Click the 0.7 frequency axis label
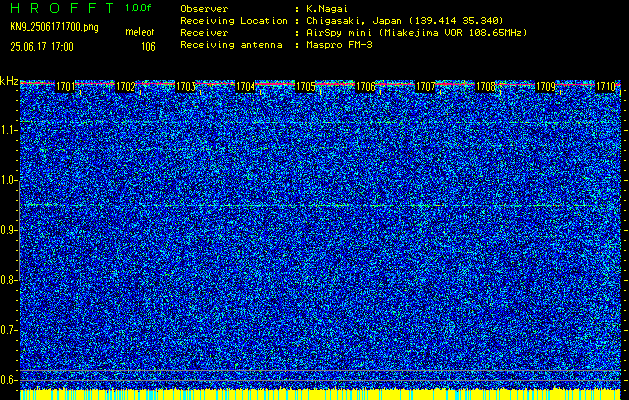 (9, 330)
